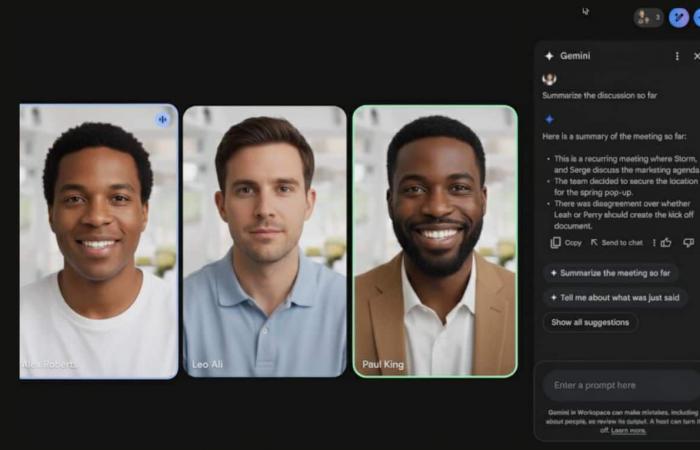This screenshot has height=450, width=700.
Task: Click the Gemini sparkle logo in header
Action: pos(549,56)
